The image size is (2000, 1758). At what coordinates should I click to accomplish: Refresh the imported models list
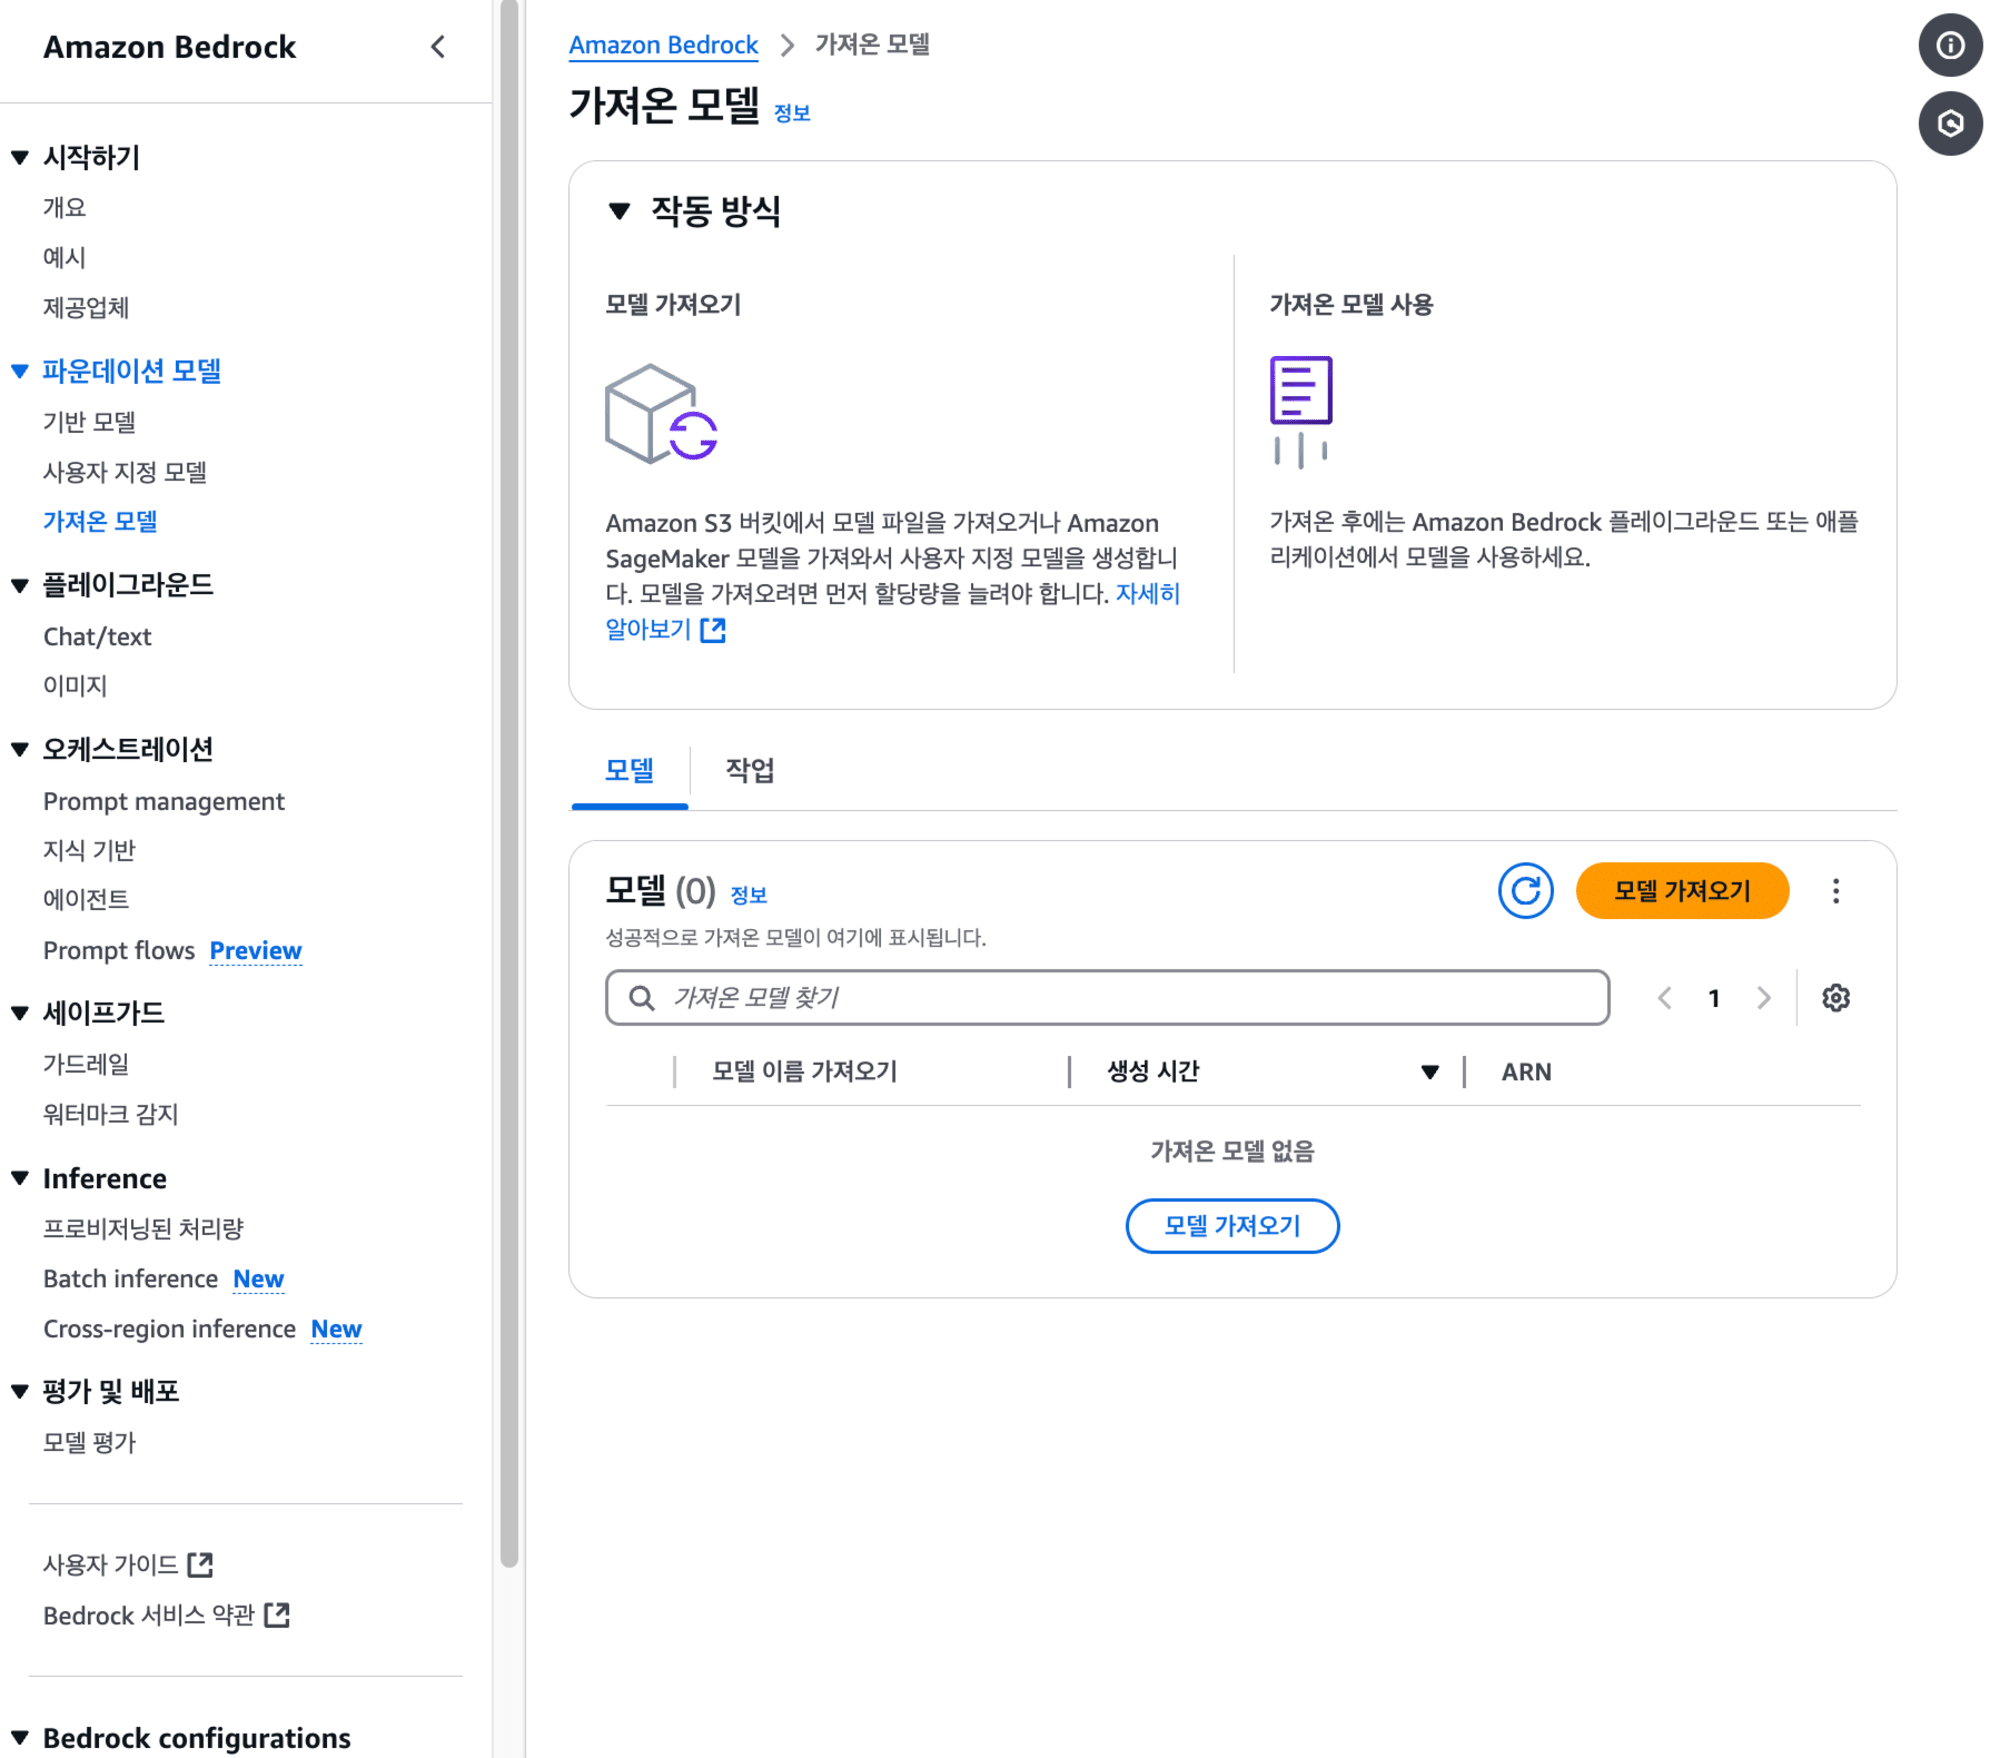(x=1524, y=890)
